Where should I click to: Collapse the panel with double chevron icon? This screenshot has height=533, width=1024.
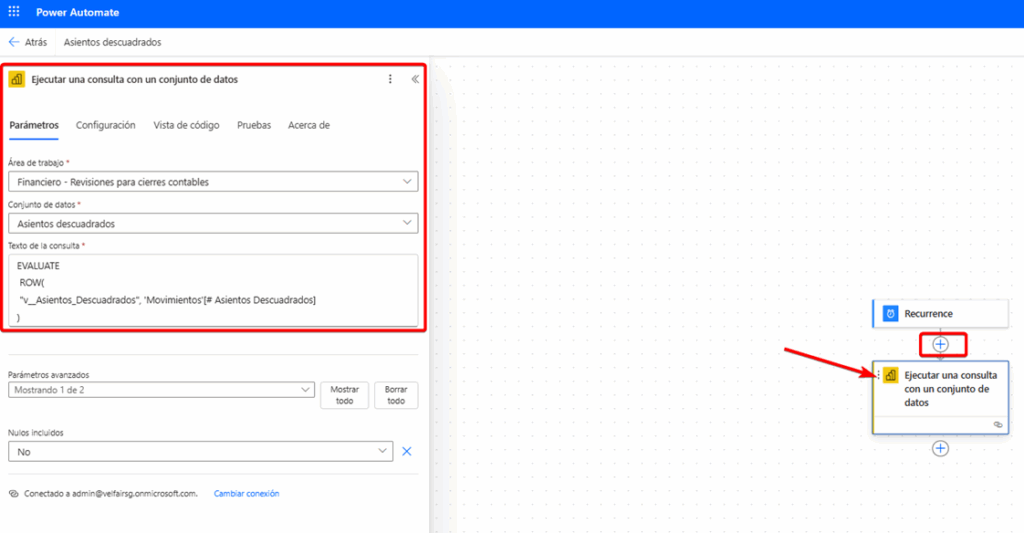click(414, 79)
